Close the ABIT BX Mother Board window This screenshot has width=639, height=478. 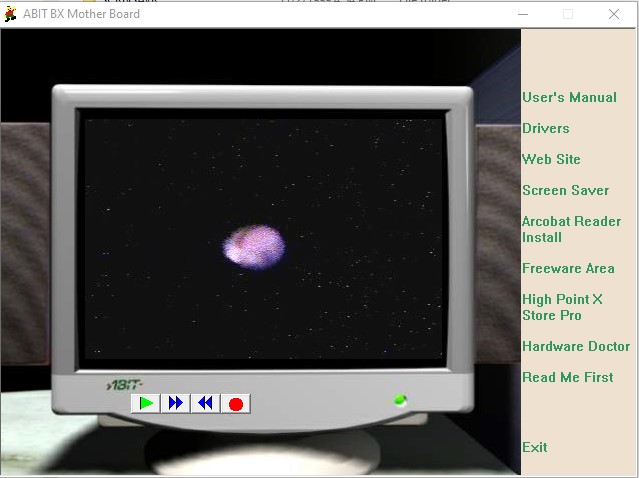coord(614,14)
